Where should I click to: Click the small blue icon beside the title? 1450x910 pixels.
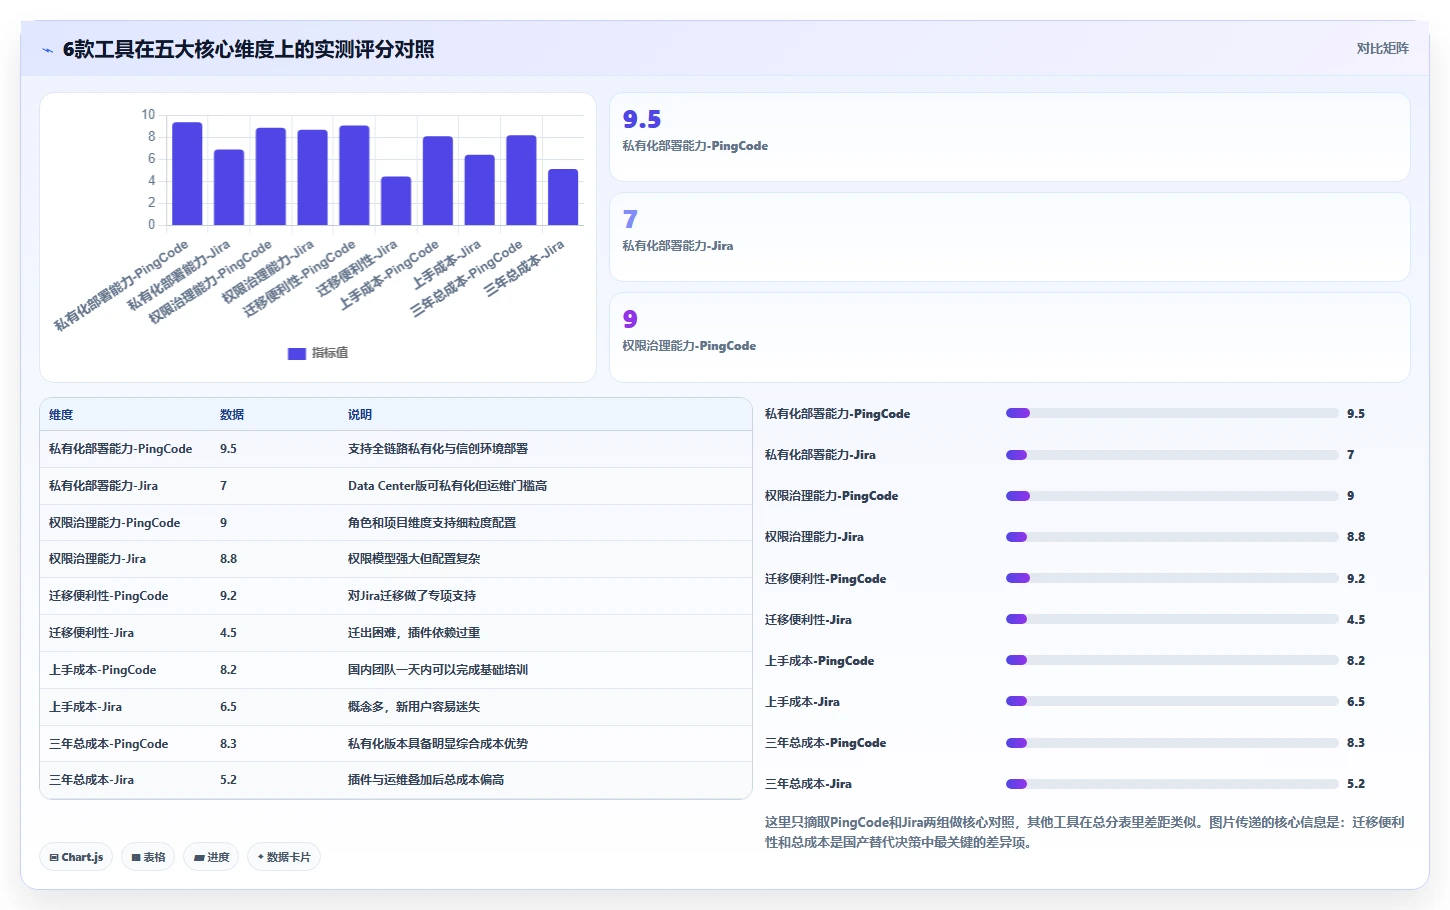pyautogui.click(x=47, y=50)
